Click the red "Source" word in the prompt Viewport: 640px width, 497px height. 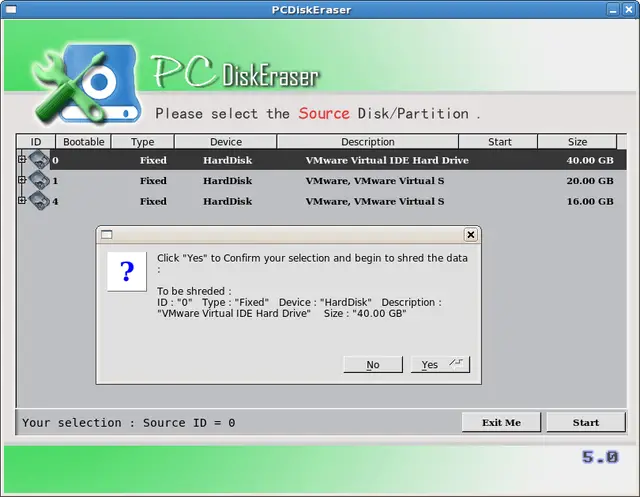click(x=324, y=113)
